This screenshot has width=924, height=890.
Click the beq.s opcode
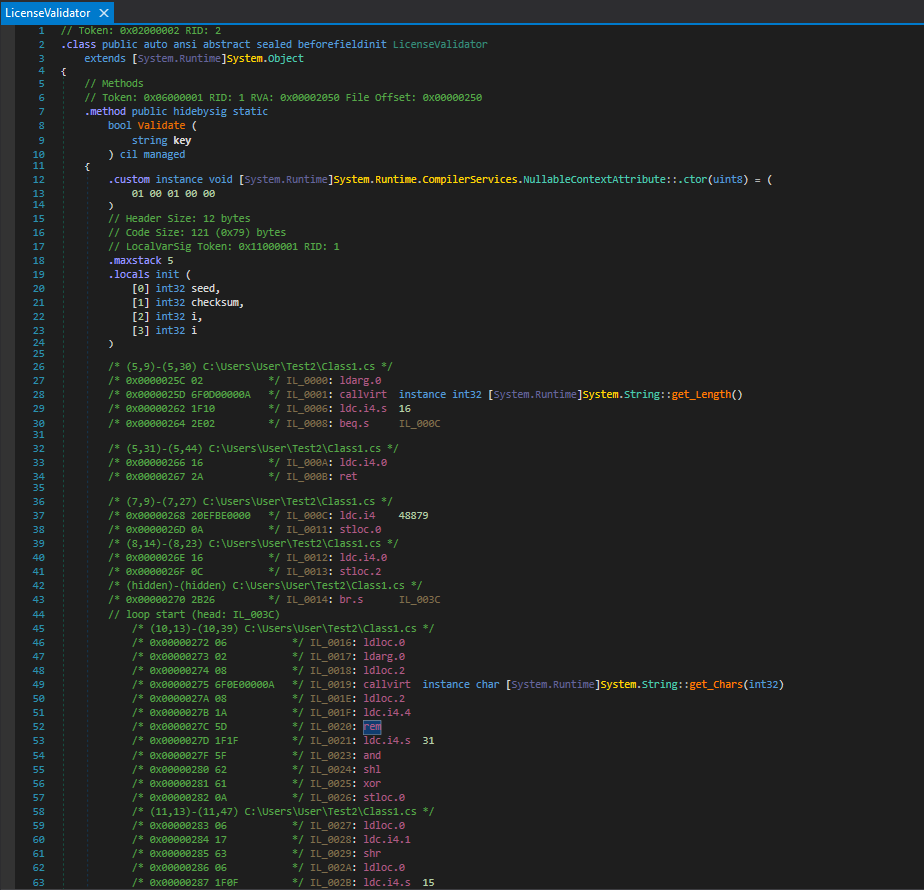[x=354, y=423]
